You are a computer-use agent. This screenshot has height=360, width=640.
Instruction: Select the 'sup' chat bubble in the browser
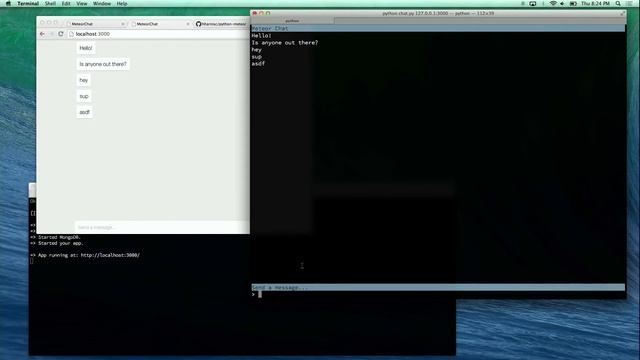click(x=84, y=96)
